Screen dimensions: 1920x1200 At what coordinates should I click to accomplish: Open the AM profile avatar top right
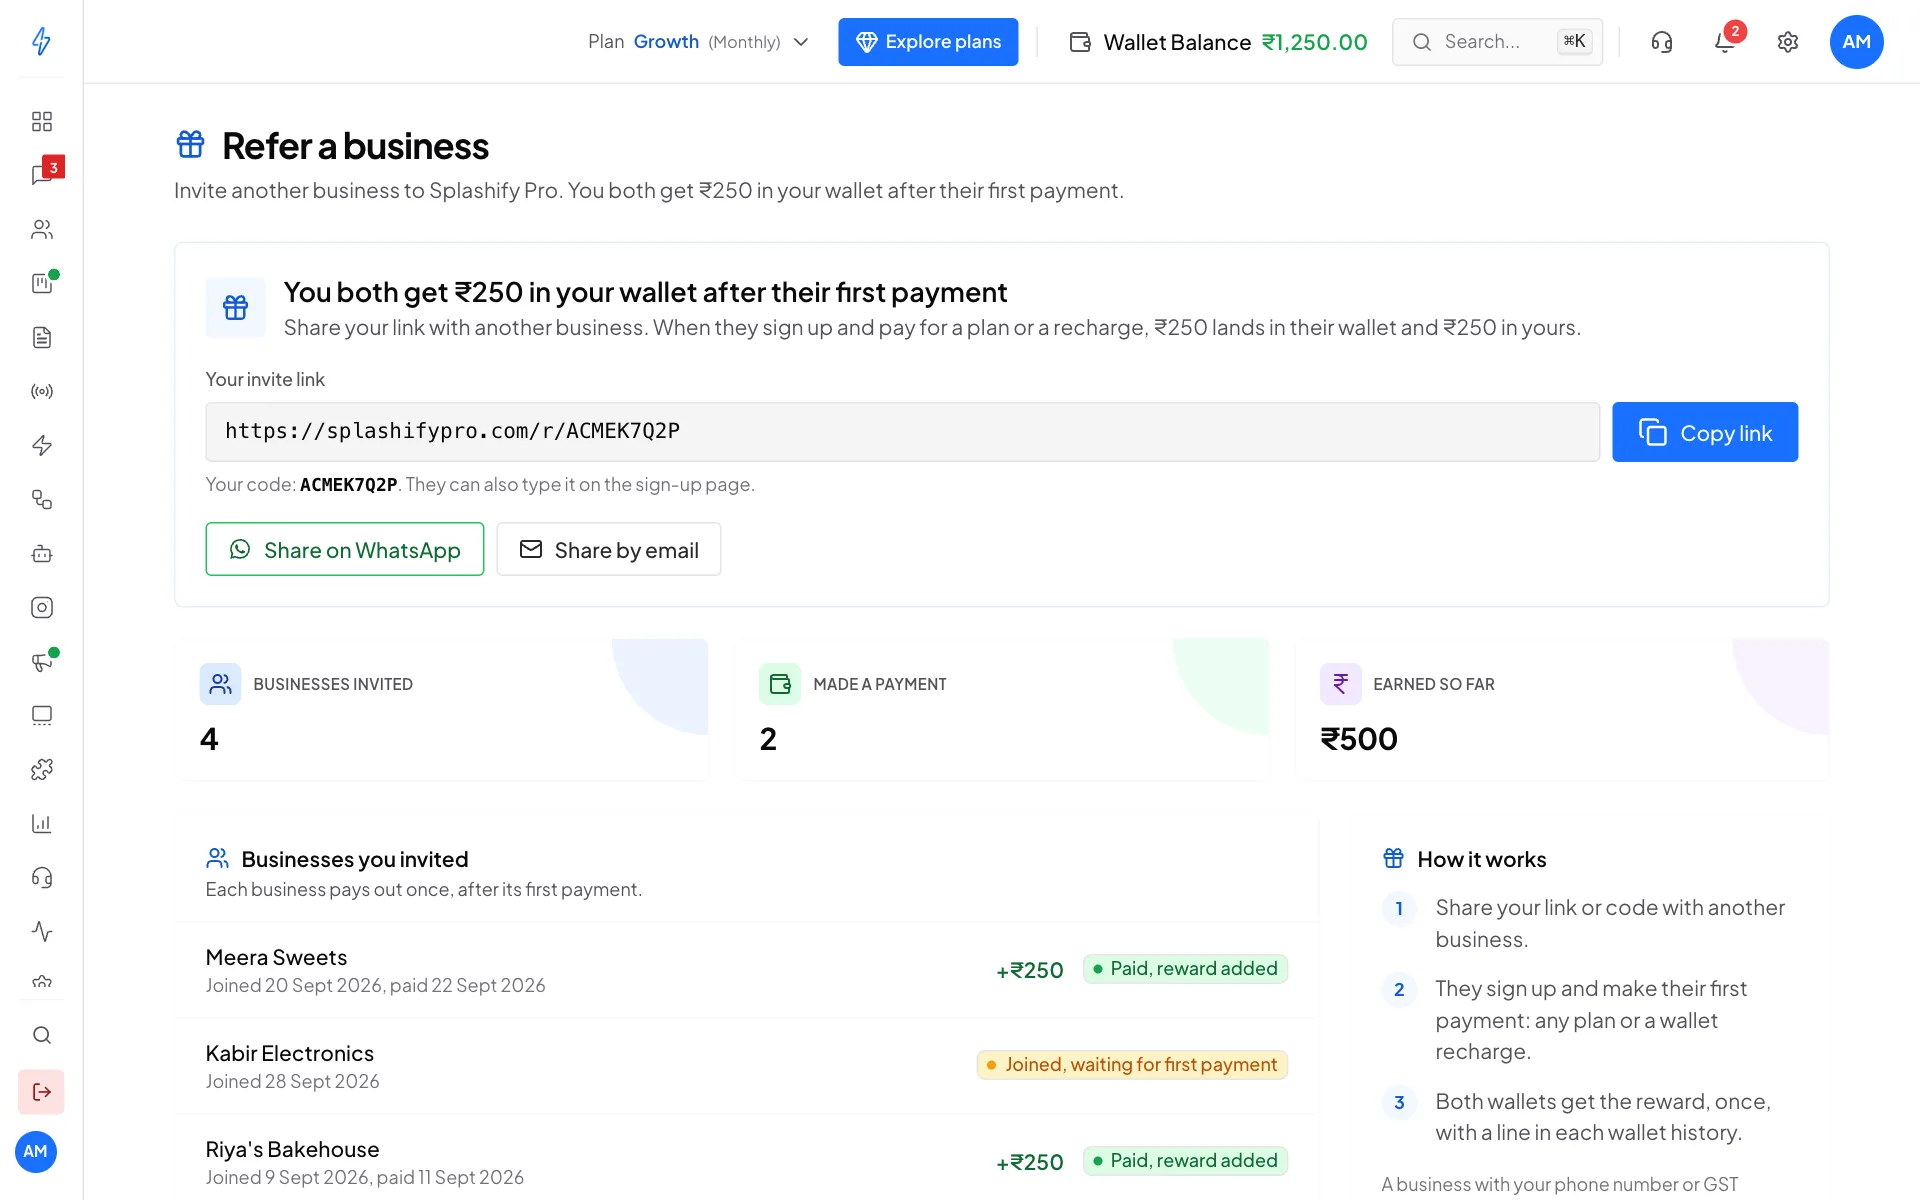tap(1856, 41)
